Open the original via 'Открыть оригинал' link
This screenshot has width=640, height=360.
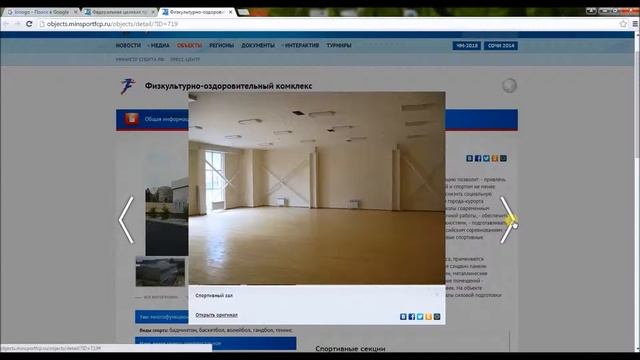click(216, 315)
